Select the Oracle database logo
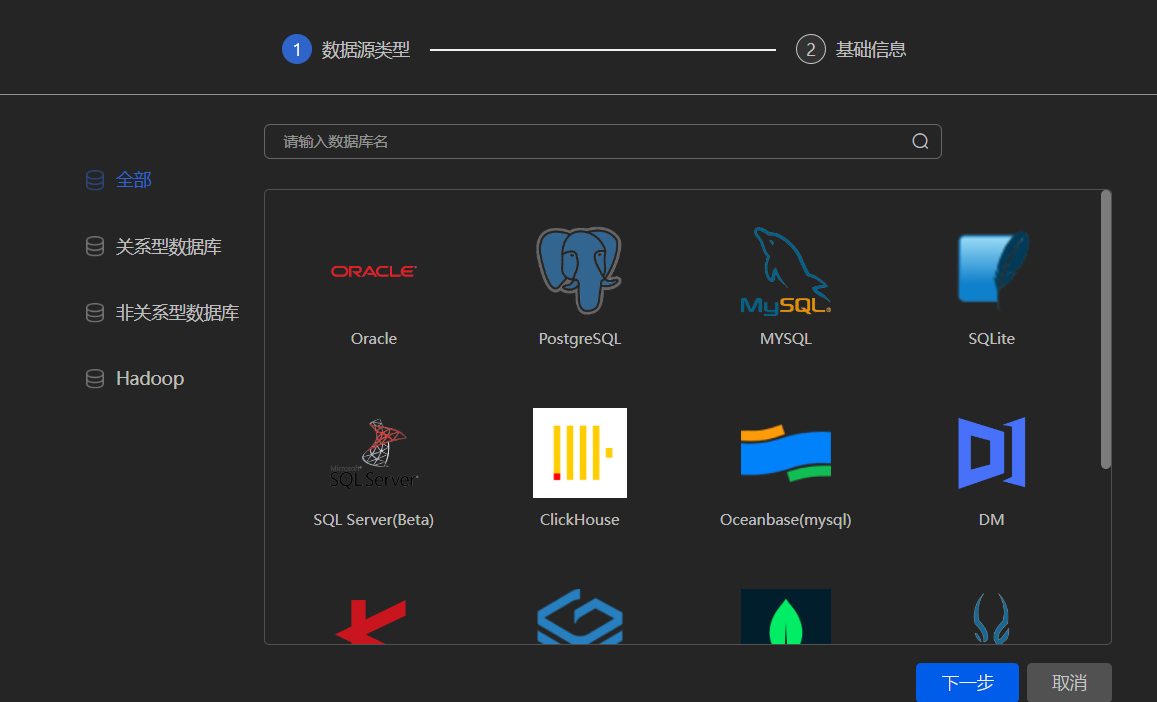Image resolution: width=1157 pixels, height=702 pixels. 373,272
